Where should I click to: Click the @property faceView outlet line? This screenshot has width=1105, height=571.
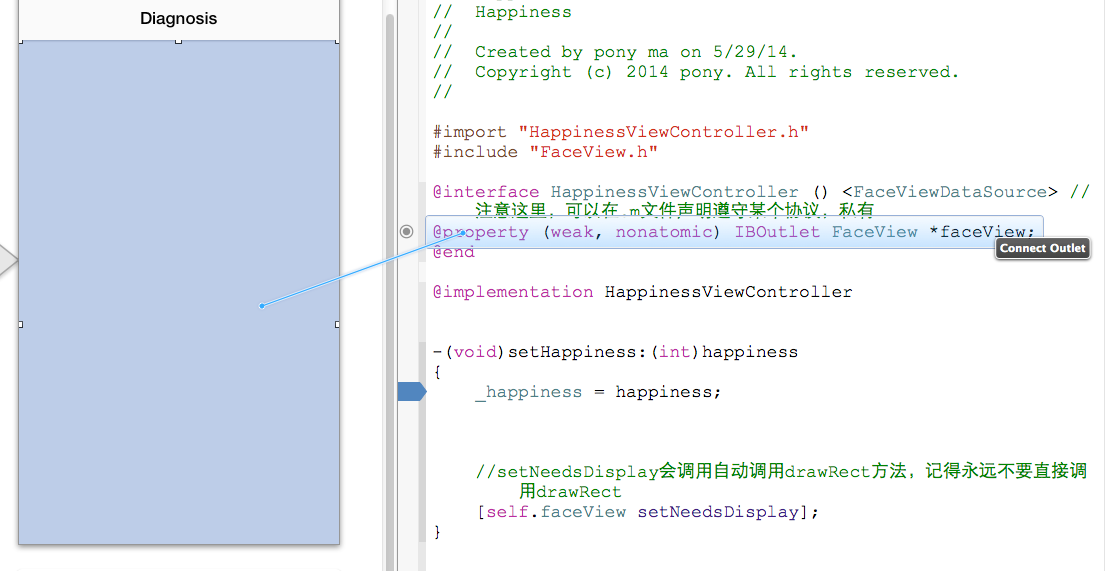click(734, 232)
